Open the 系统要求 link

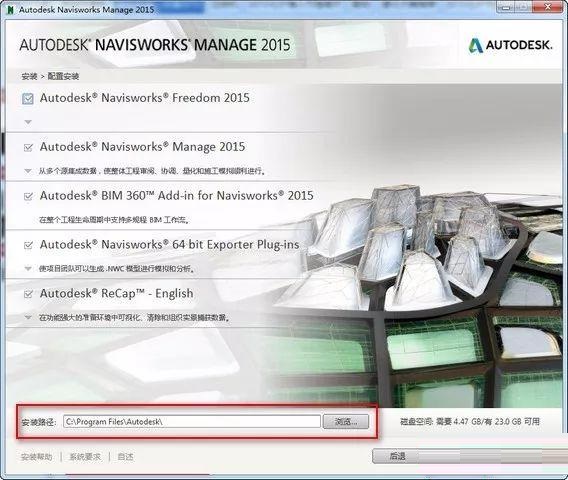pos(85,457)
